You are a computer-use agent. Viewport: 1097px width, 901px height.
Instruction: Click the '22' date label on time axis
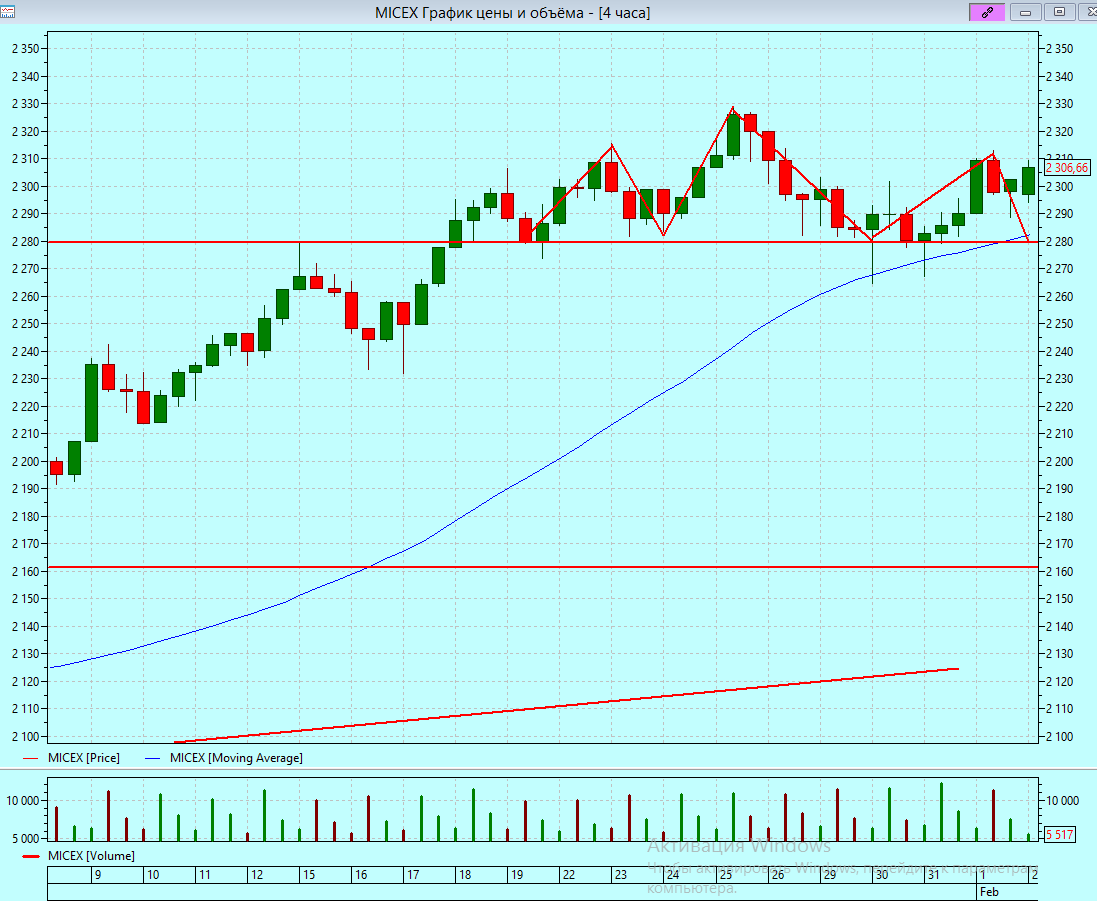pos(569,874)
